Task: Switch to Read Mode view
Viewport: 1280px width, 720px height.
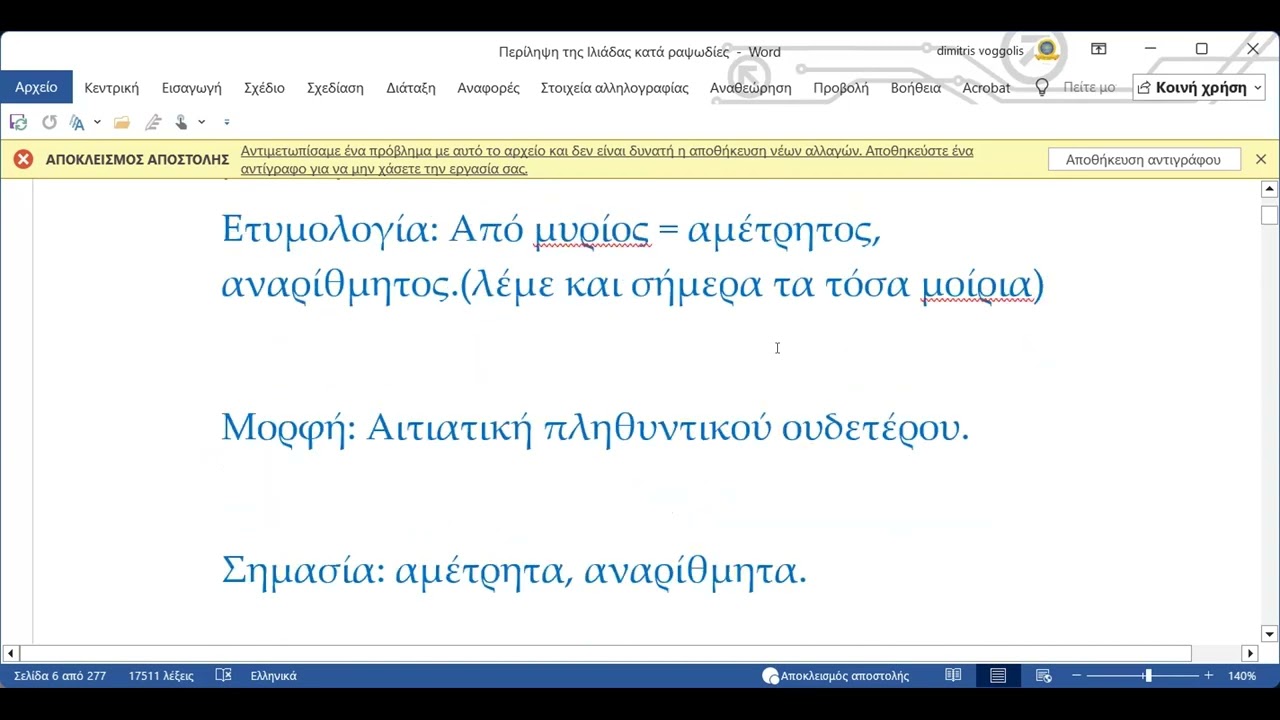Action: [953, 676]
